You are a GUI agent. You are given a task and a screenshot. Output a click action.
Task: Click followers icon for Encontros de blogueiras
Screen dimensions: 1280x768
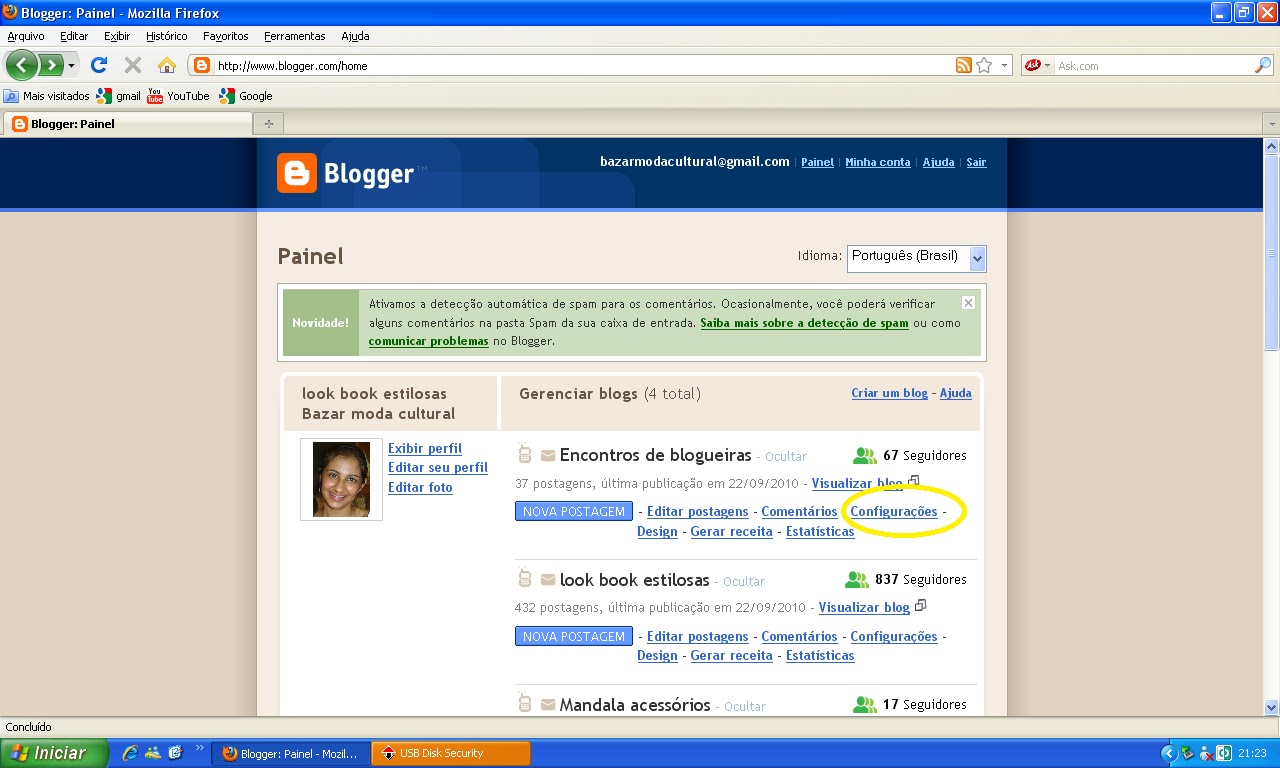(x=864, y=456)
